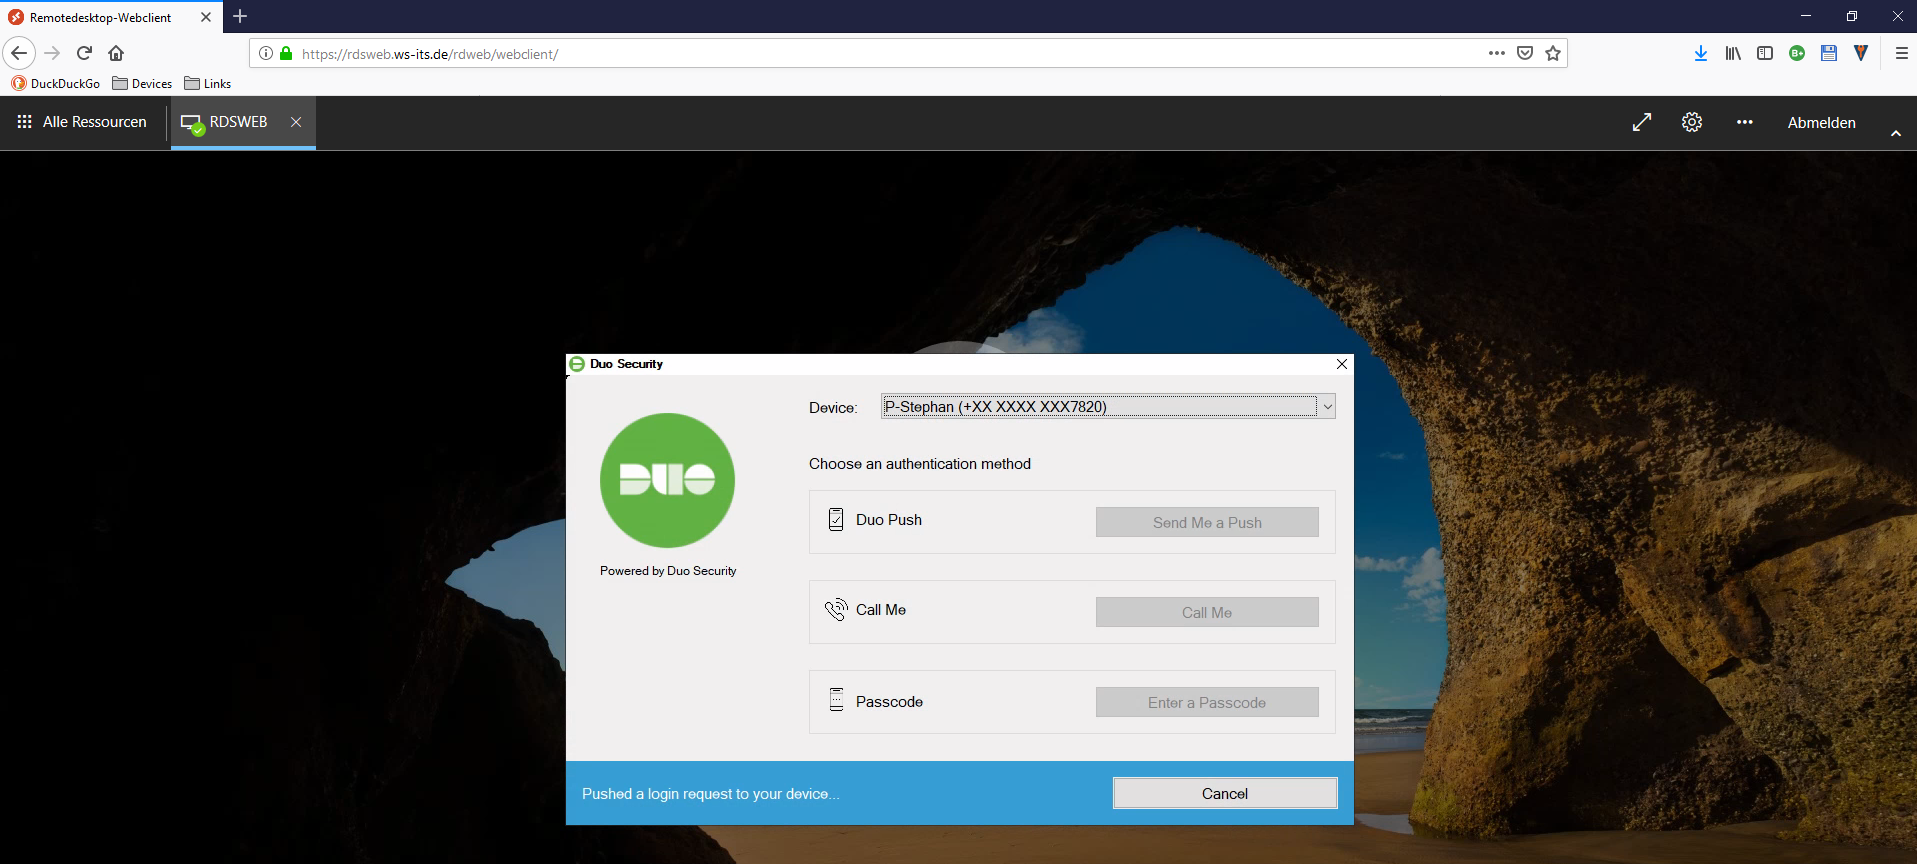Click Send Me a Push button
This screenshot has width=1917, height=864.
1207,522
